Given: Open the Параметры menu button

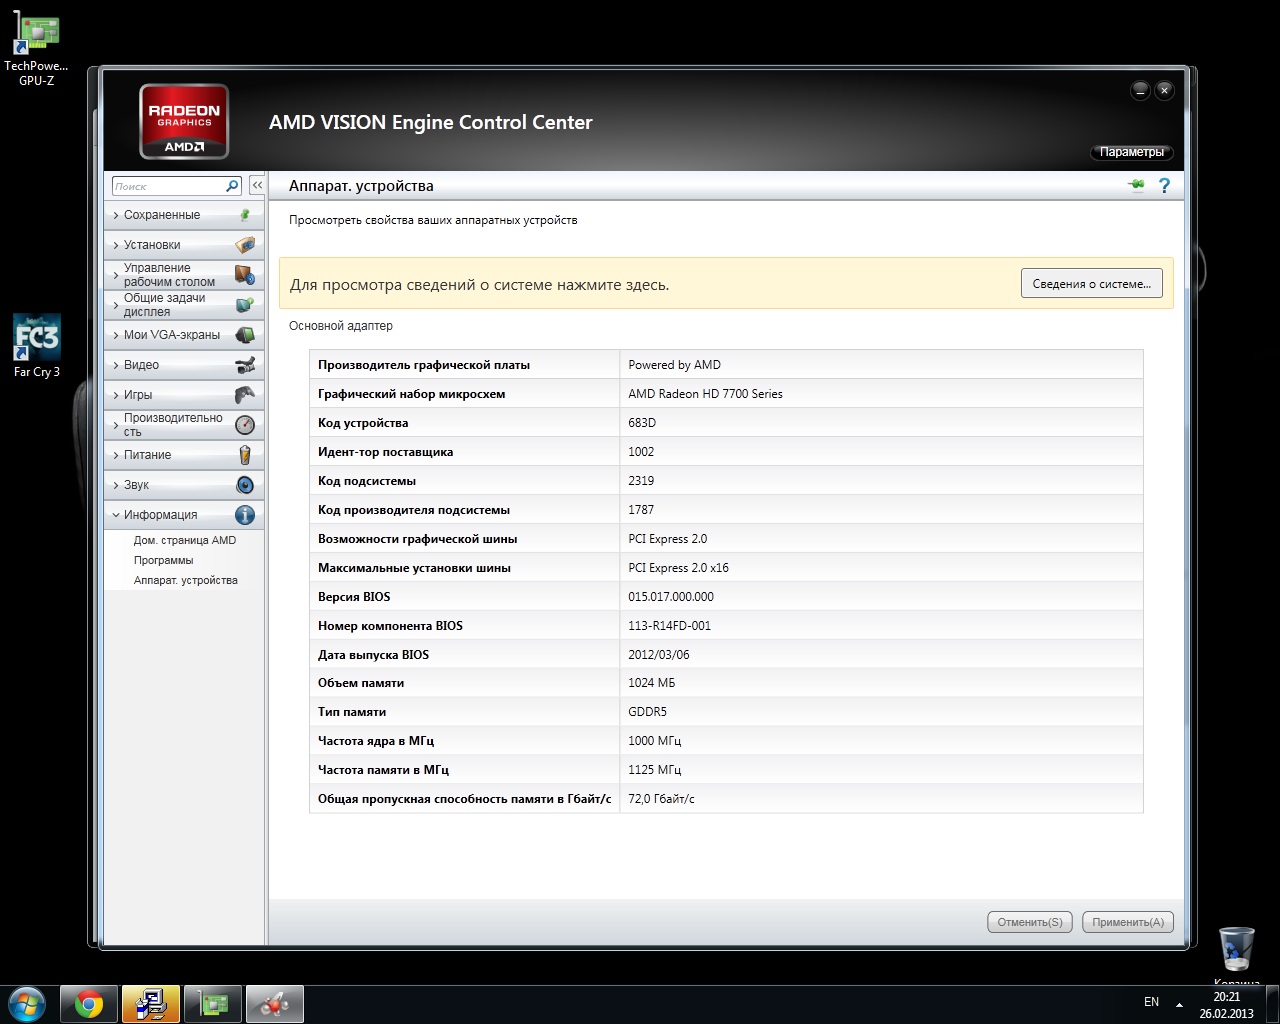Looking at the screenshot, I should pyautogui.click(x=1131, y=152).
